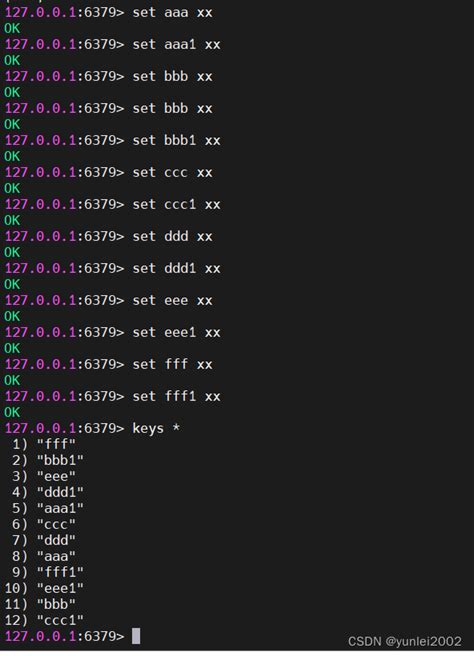Click the "keys *" command text
This screenshot has height=656, width=474.
coord(156,428)
